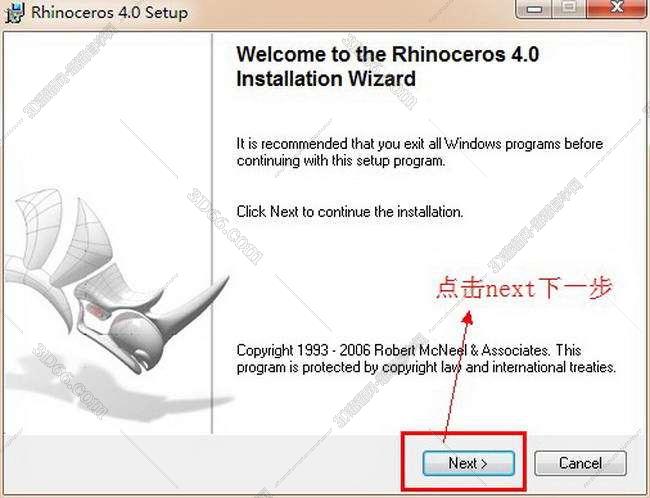
Task: Click the rhino's horn in the artwork
Action: click(195, 305)
